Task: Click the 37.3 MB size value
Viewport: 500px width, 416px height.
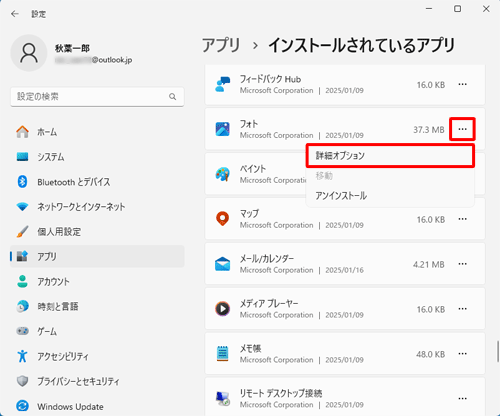Action: tap(429, 130)
